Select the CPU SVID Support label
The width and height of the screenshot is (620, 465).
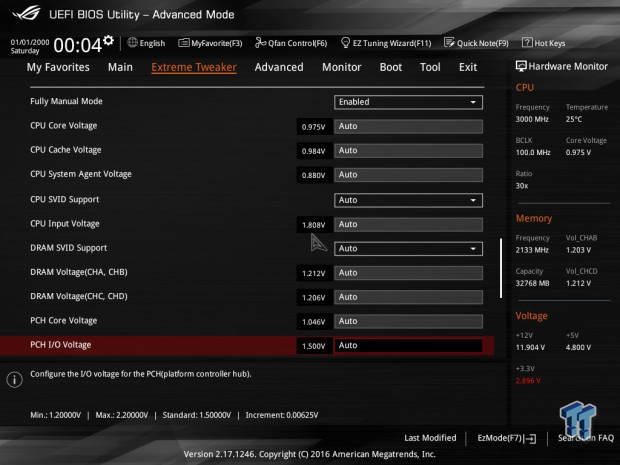coord(64,199)
